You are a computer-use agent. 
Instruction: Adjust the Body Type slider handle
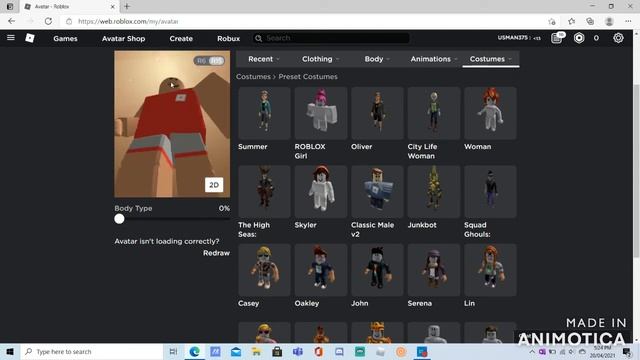[119, 219]
